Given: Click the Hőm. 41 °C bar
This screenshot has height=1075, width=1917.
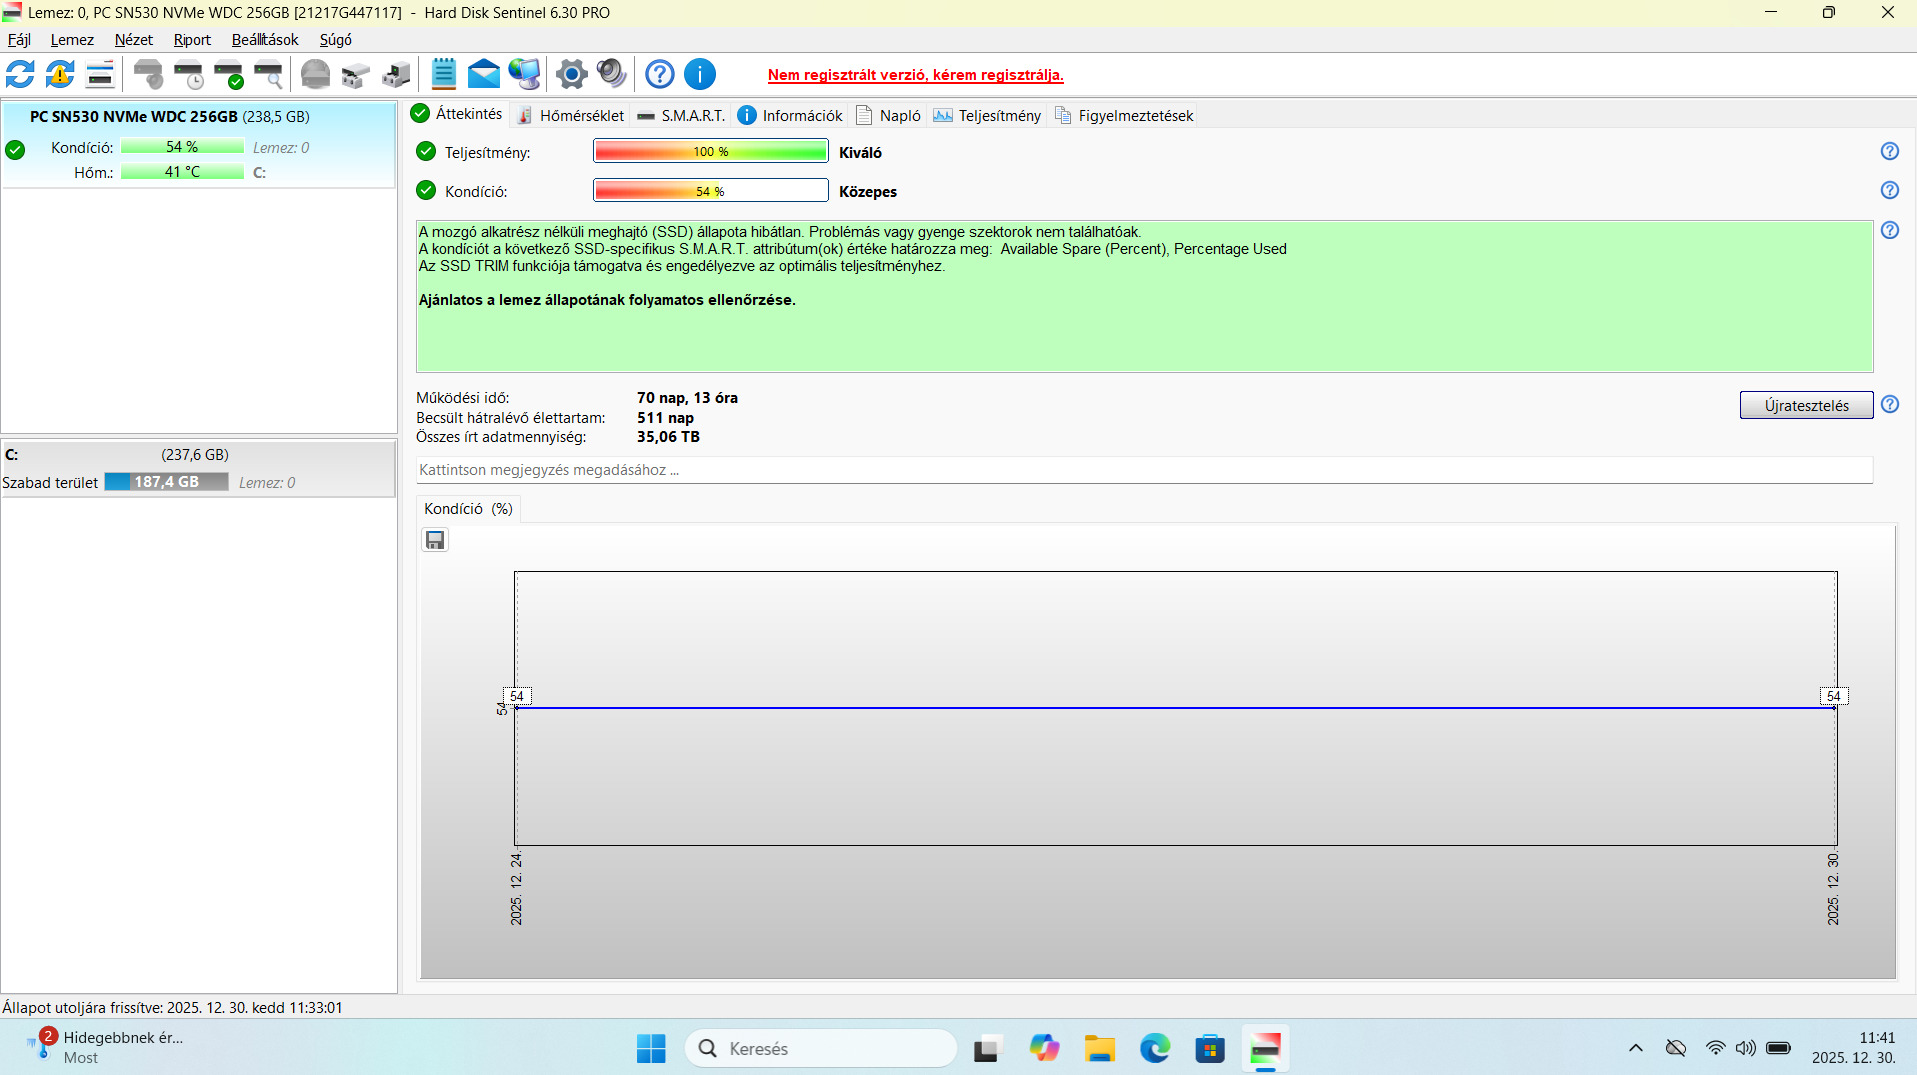Looking at the screenshot, I should point(182,172).
